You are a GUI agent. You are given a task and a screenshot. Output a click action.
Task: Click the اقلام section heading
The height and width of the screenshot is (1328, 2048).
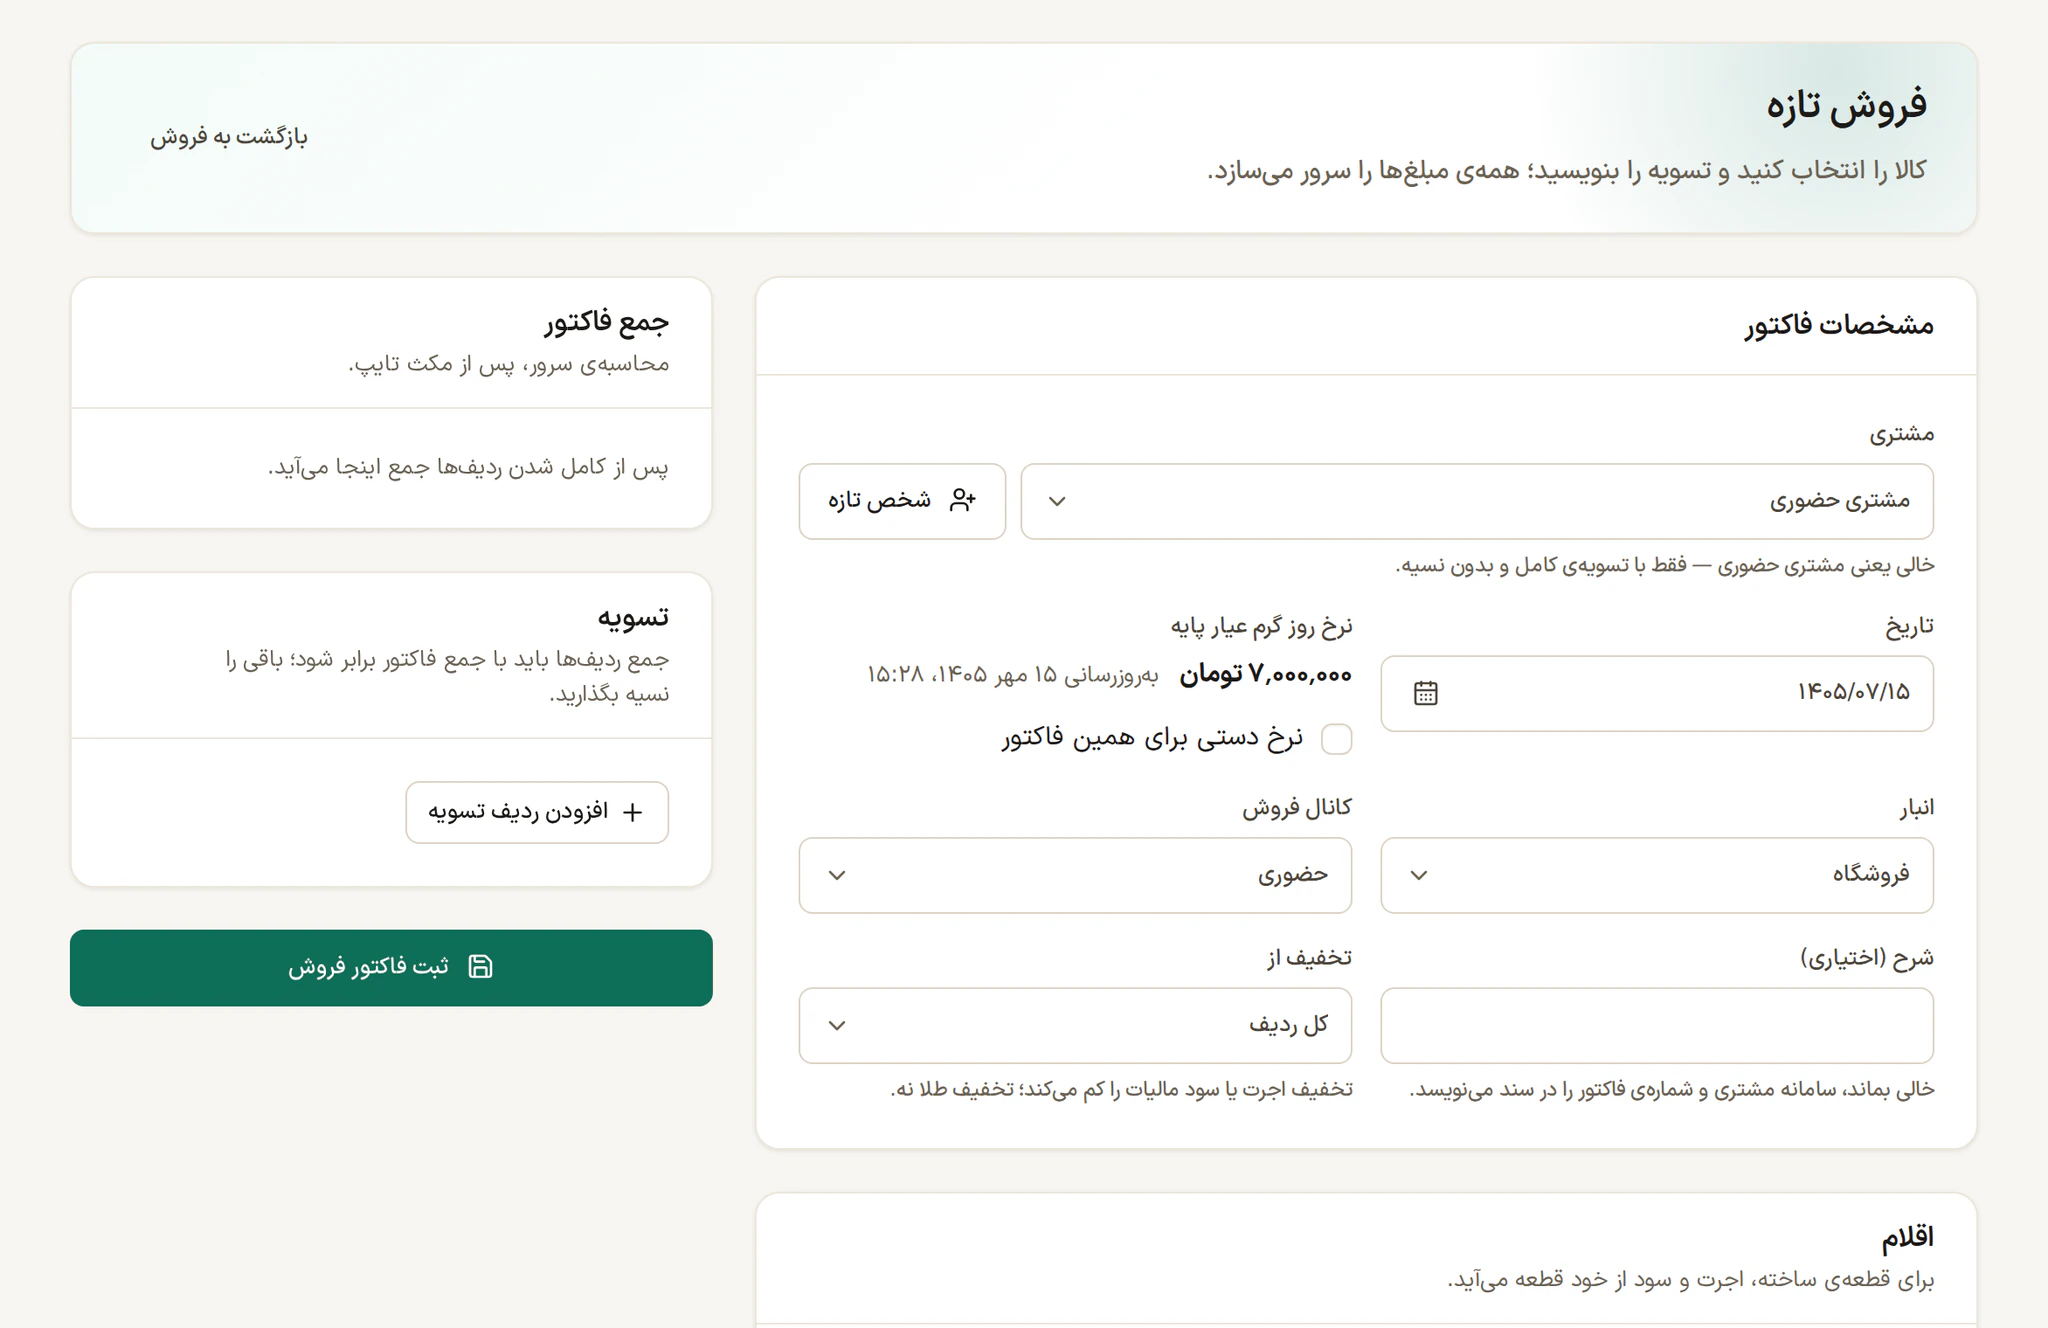1907,1237
